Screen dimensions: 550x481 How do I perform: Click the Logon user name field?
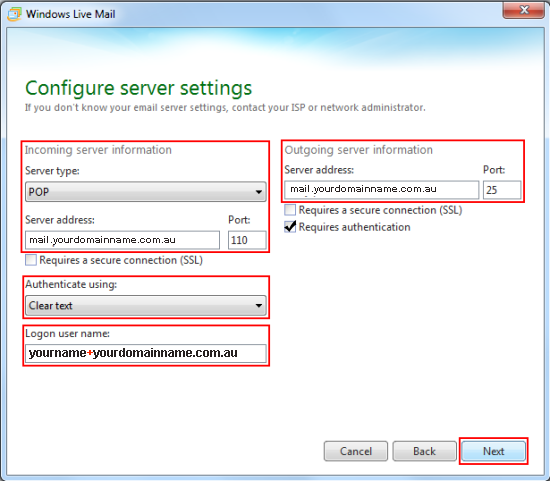pyautogui.click(x=146, y=353)
